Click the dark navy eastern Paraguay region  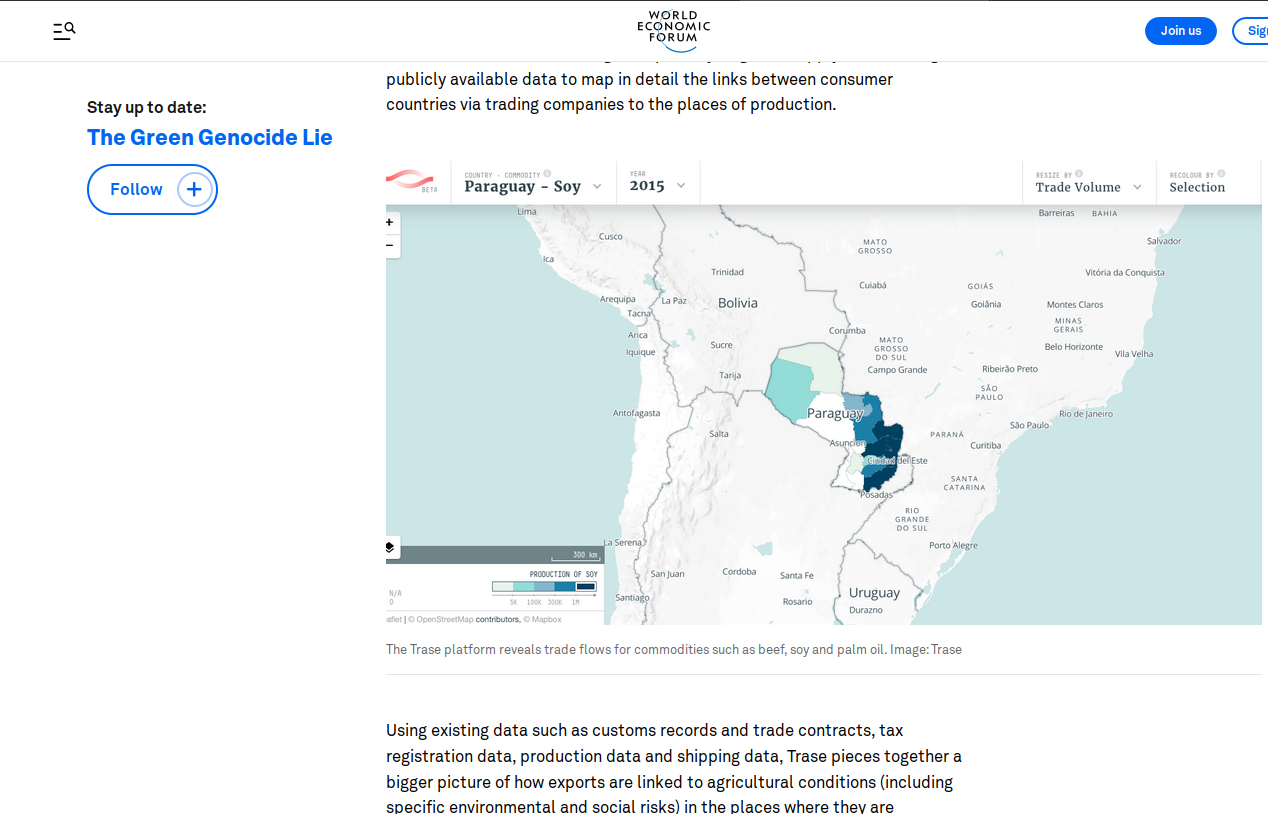(886, 445)
